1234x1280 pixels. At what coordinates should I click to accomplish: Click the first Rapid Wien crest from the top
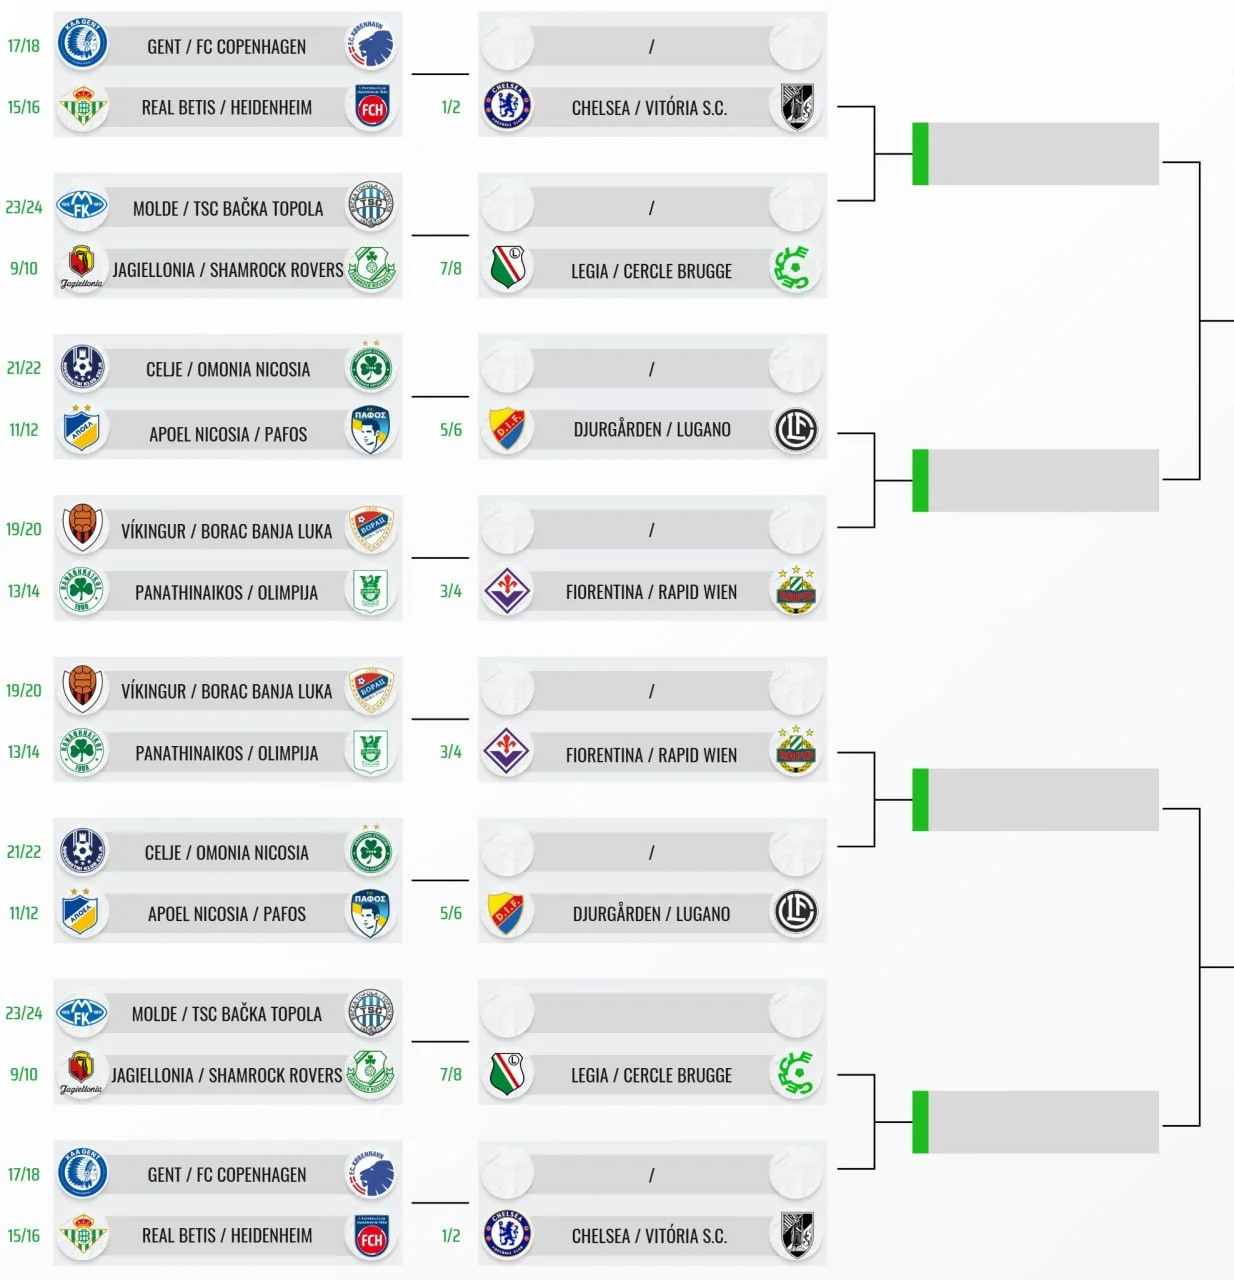(x=796, y=591)
